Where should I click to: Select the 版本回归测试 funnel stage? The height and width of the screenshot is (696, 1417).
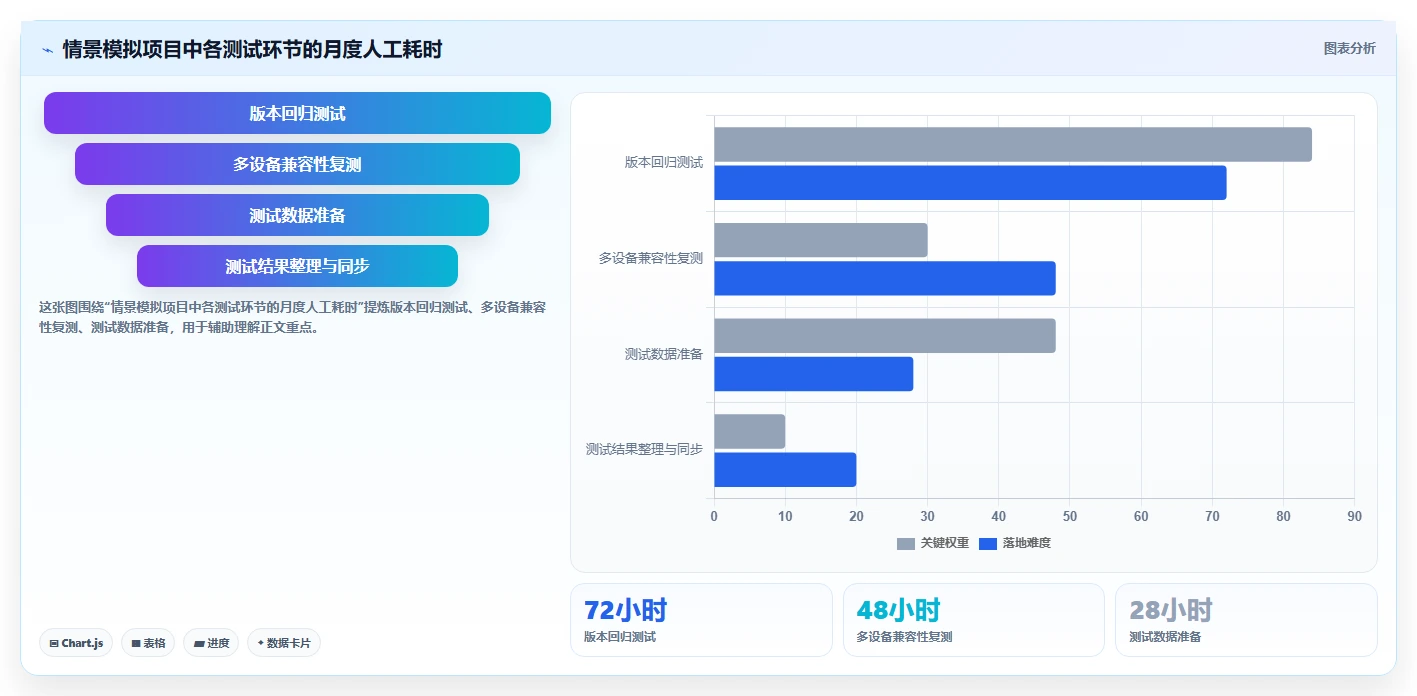click(x=297, y=113)
